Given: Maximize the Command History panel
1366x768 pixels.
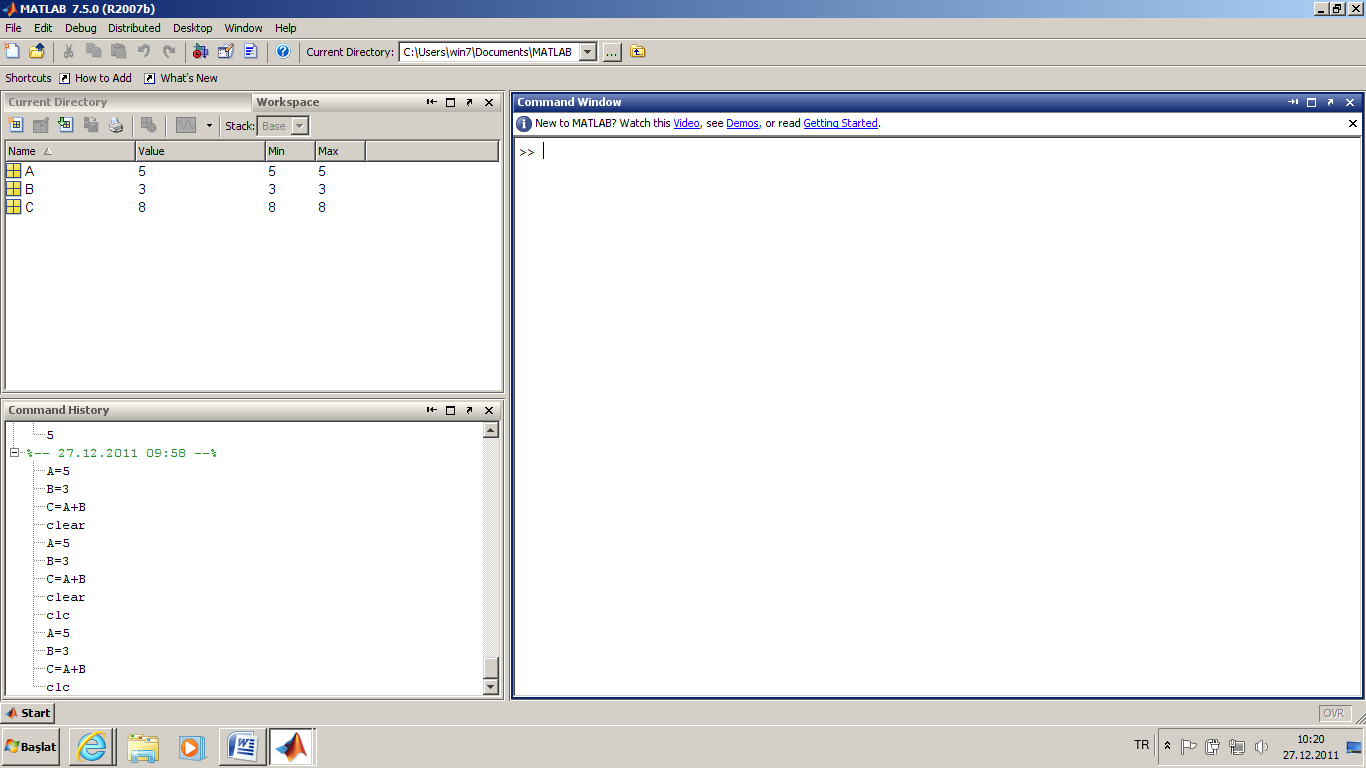Looking at the screenshot, I should tap(450, 410).
